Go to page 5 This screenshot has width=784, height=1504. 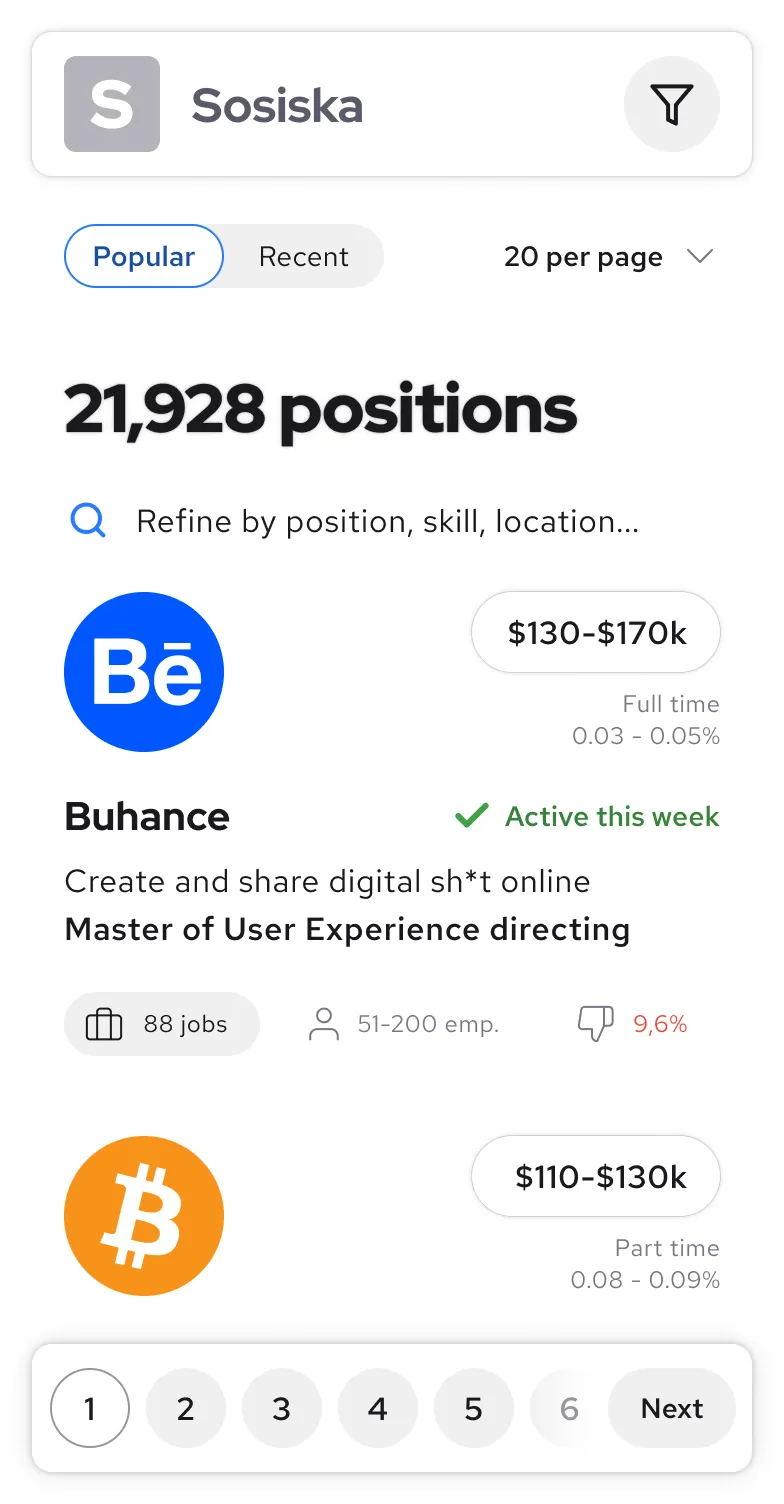coord(473,1409)
